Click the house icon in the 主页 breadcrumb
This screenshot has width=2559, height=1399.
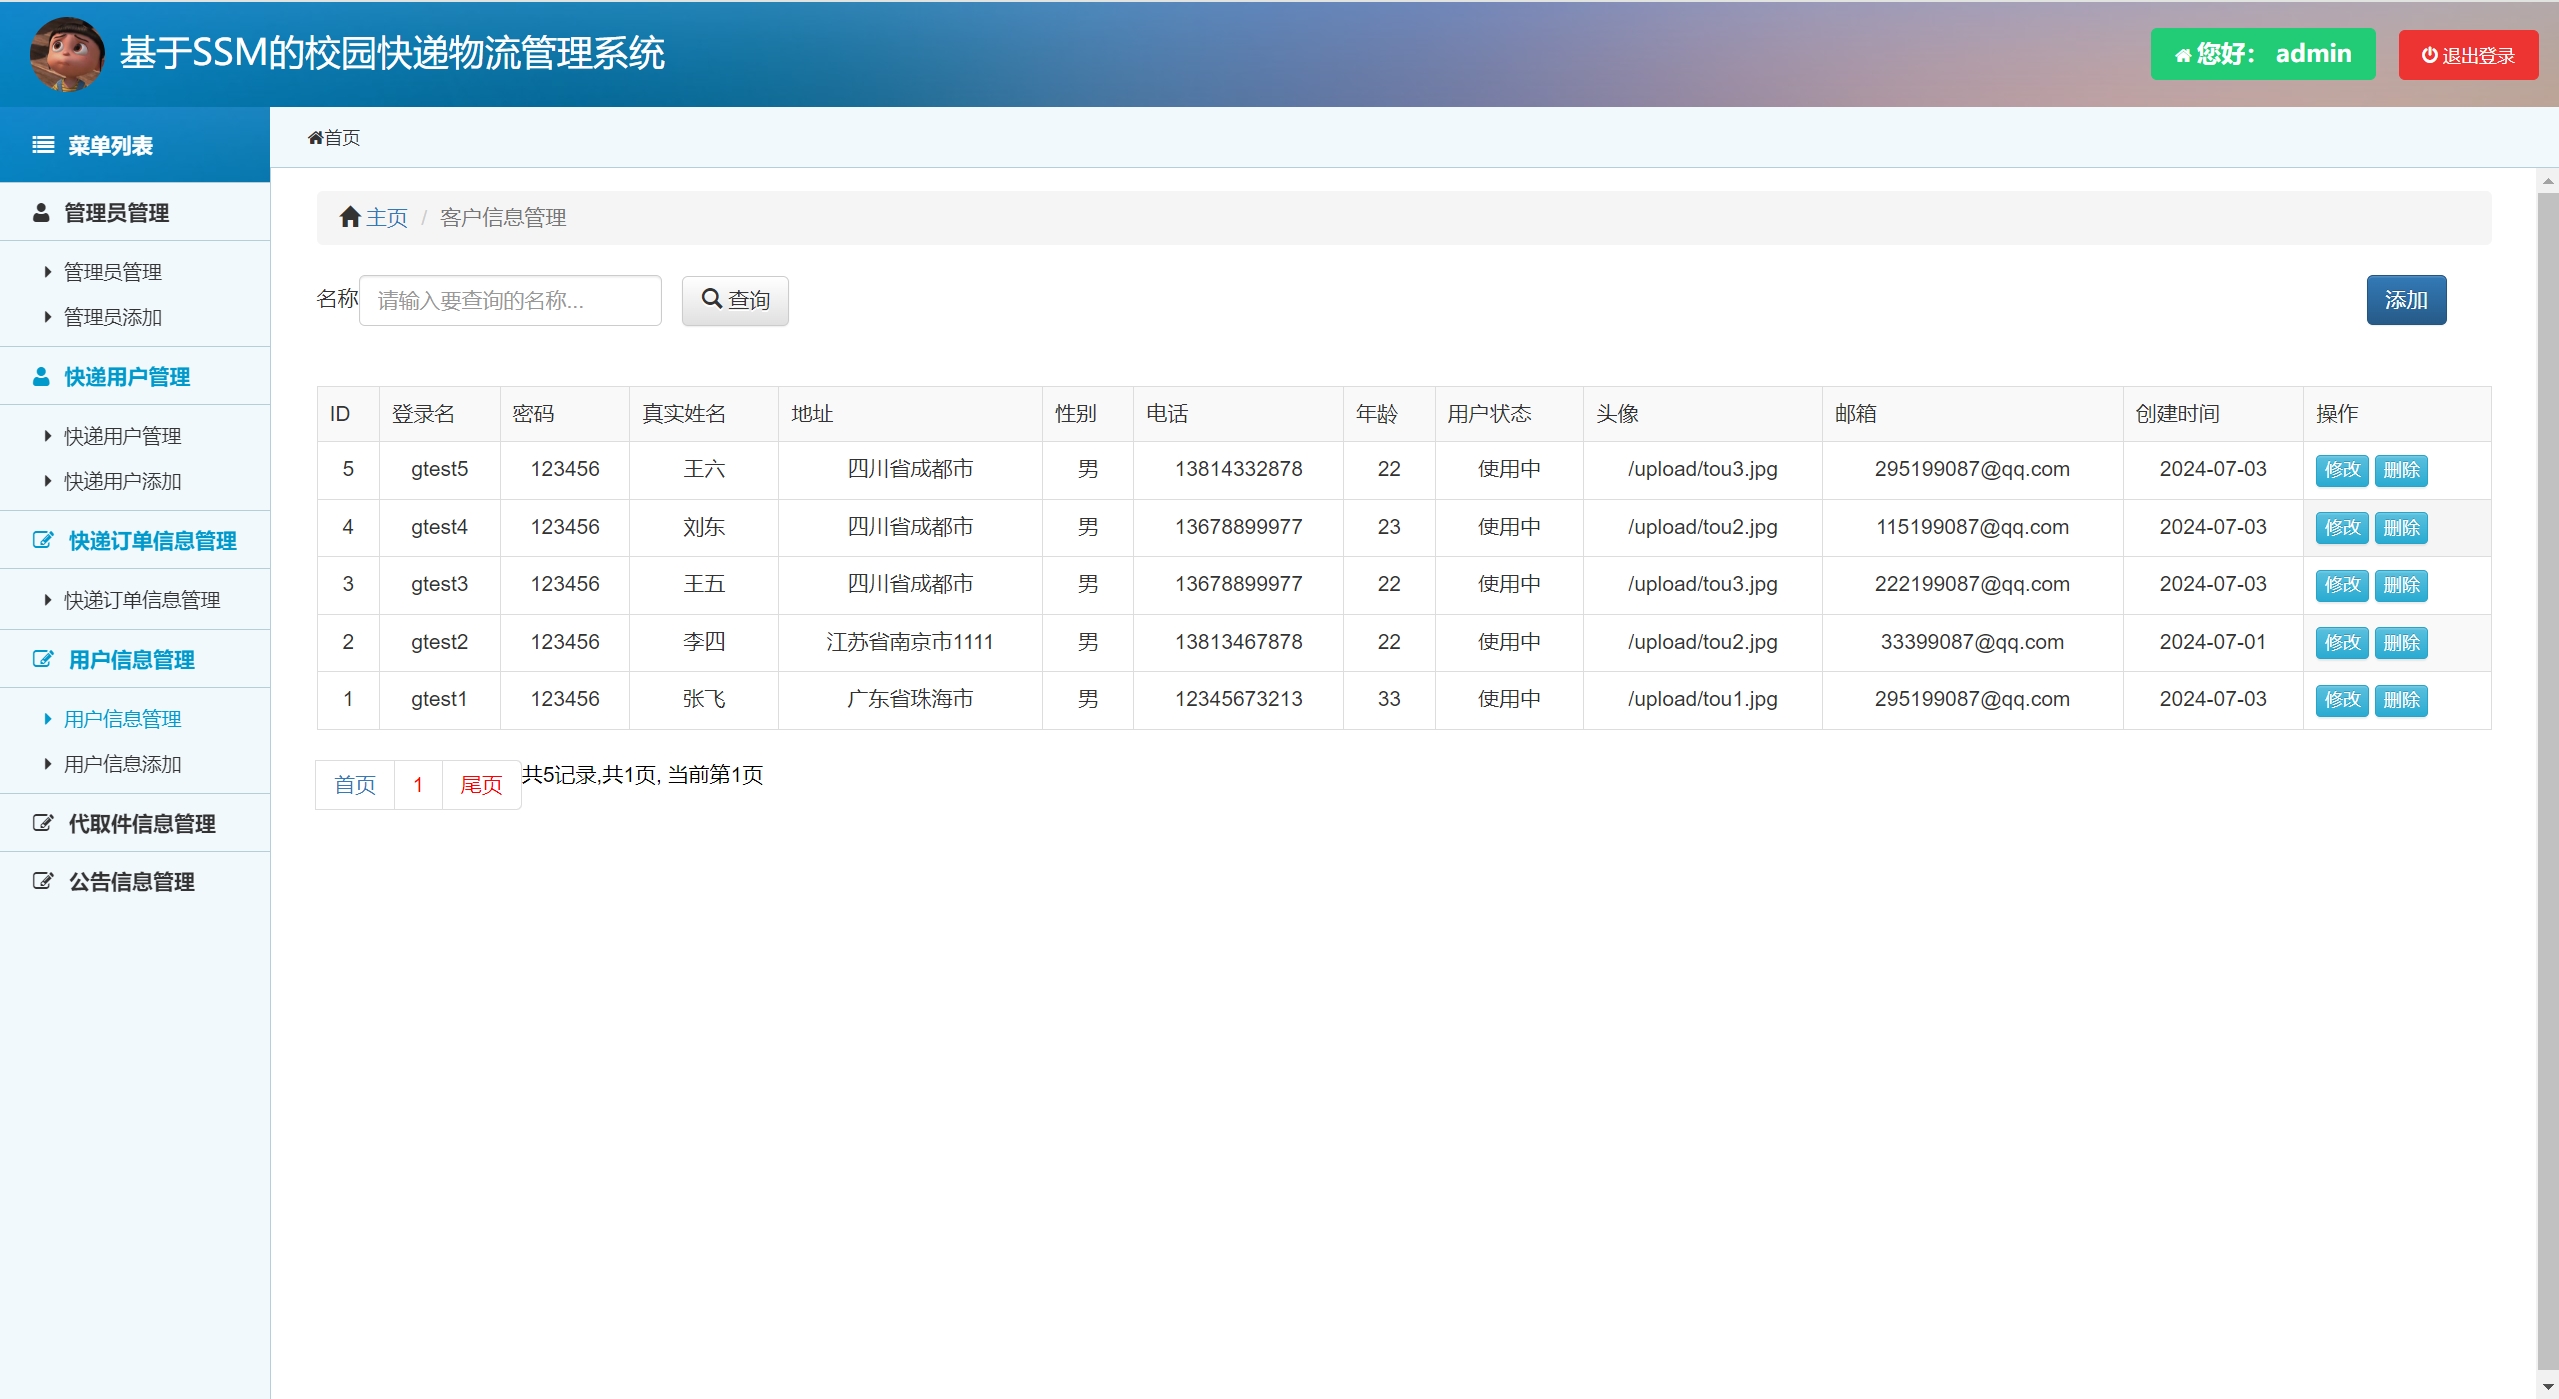349,217
